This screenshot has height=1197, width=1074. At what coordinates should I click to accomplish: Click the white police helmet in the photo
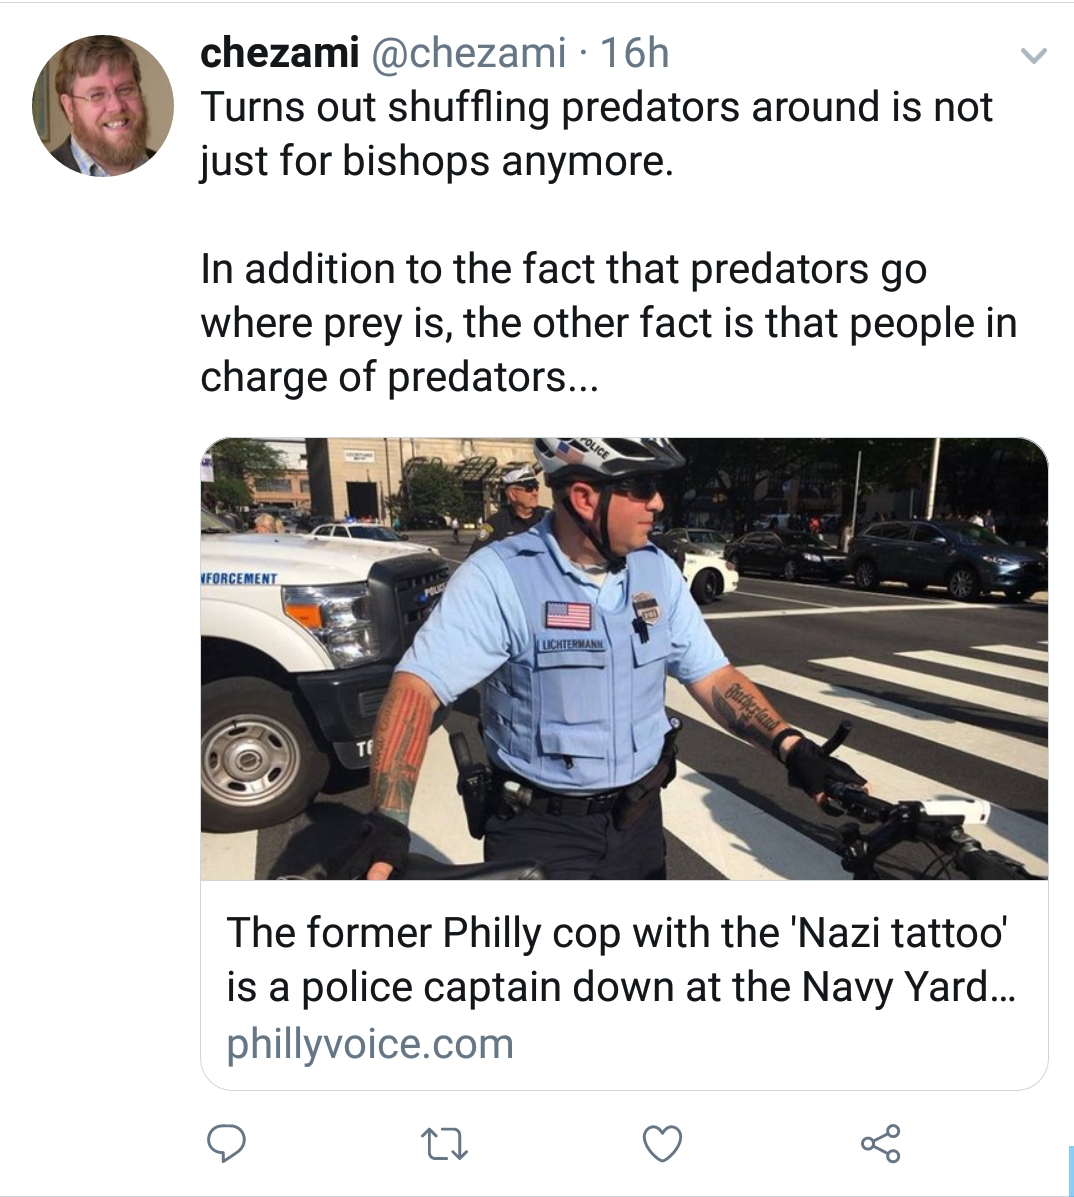[606, 457]
